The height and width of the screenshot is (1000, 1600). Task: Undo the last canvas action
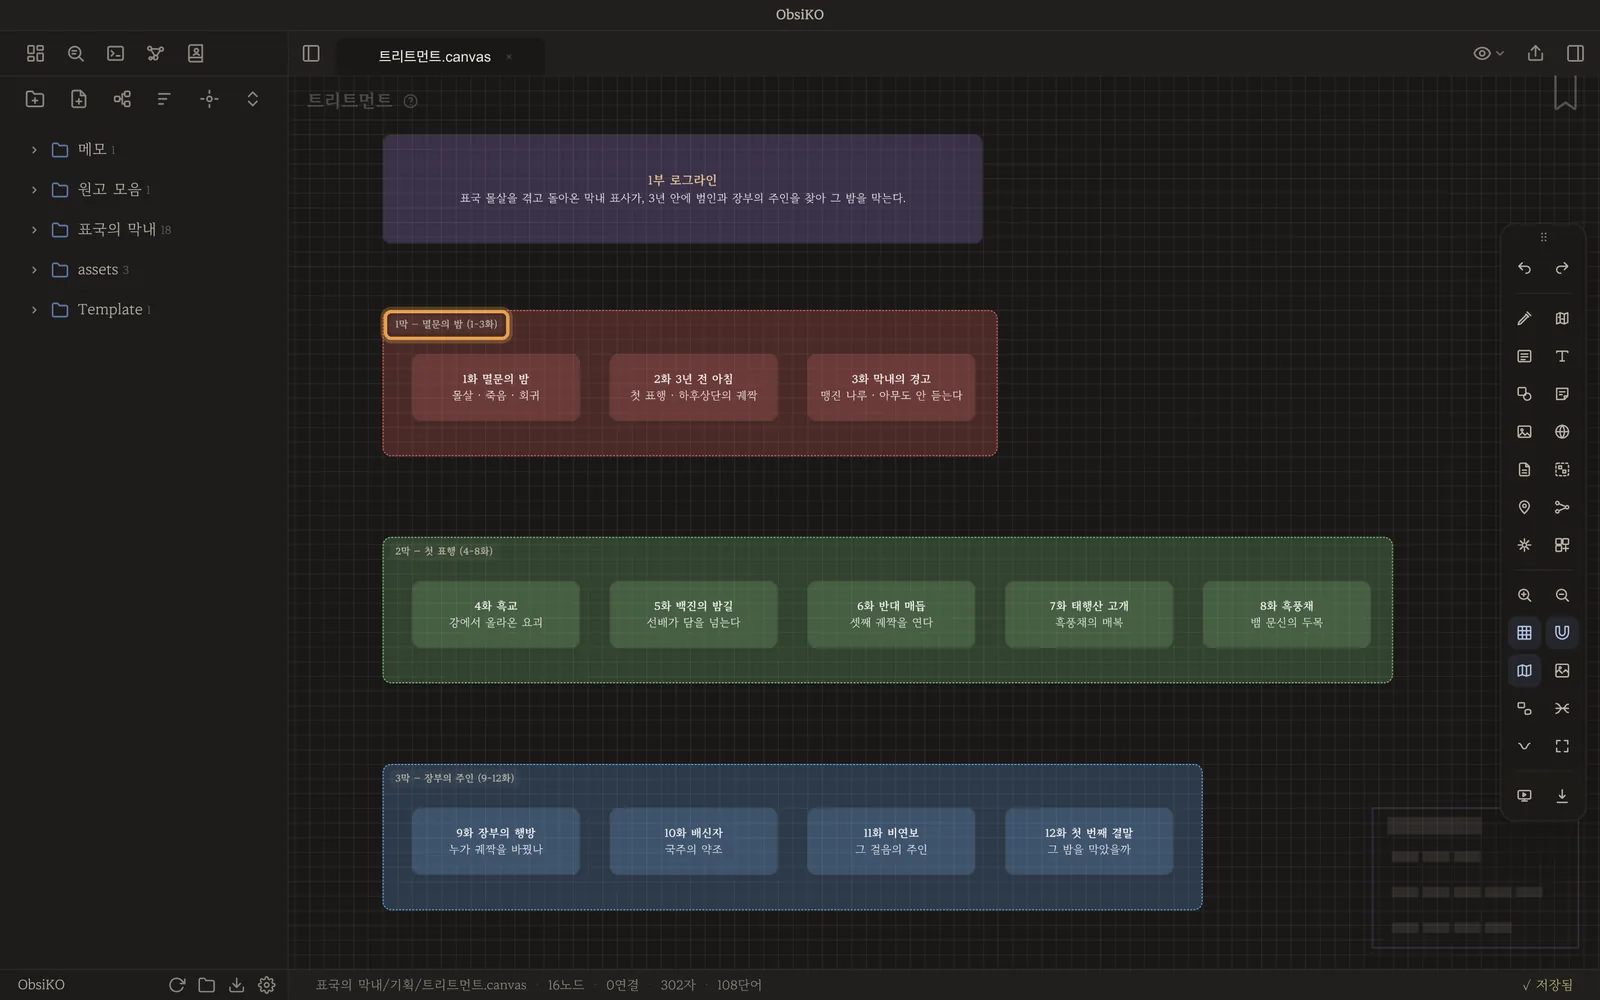pyautogui.click(x=1524, y=268)
